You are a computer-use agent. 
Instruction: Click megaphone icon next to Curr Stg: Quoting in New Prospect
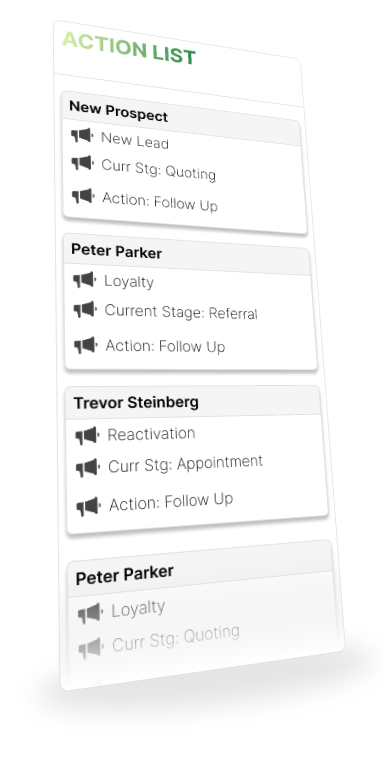(82, 163)
